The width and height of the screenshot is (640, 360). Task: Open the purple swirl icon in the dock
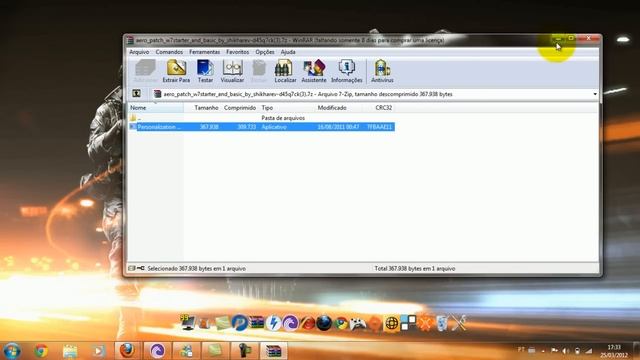click(x=290, y=323)
